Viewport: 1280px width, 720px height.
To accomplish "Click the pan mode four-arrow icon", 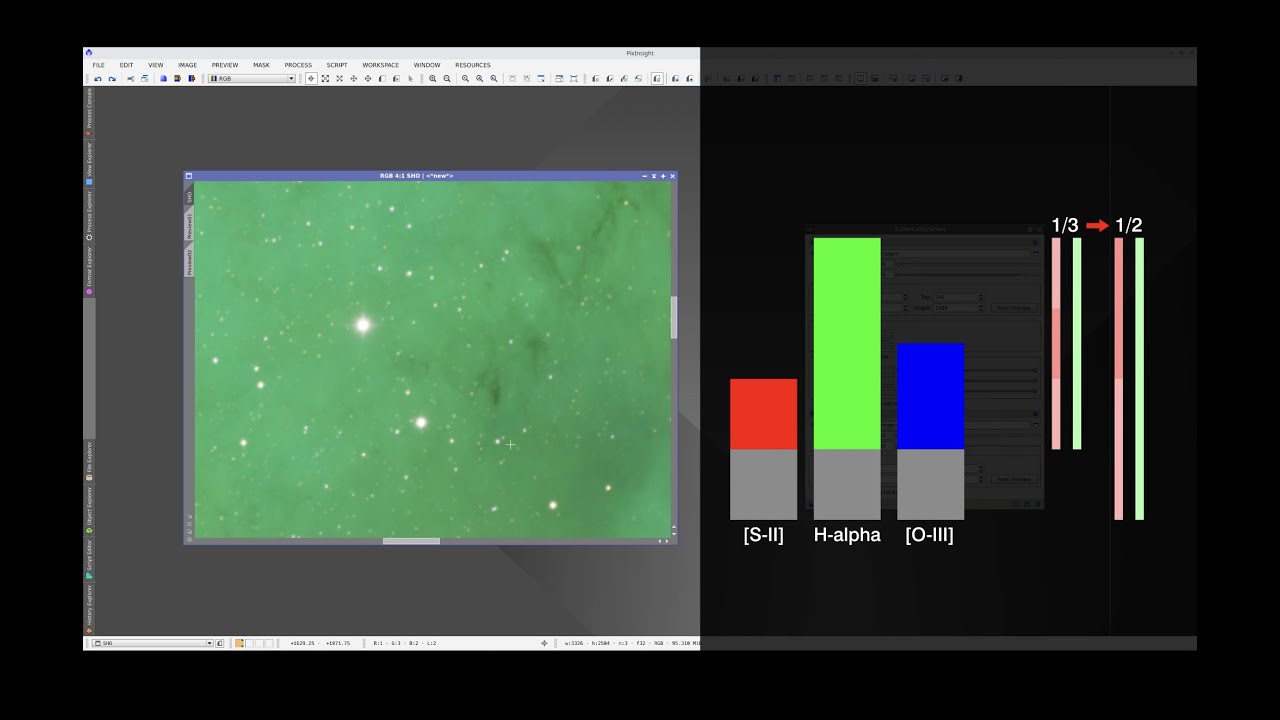I will click(353, 78).
